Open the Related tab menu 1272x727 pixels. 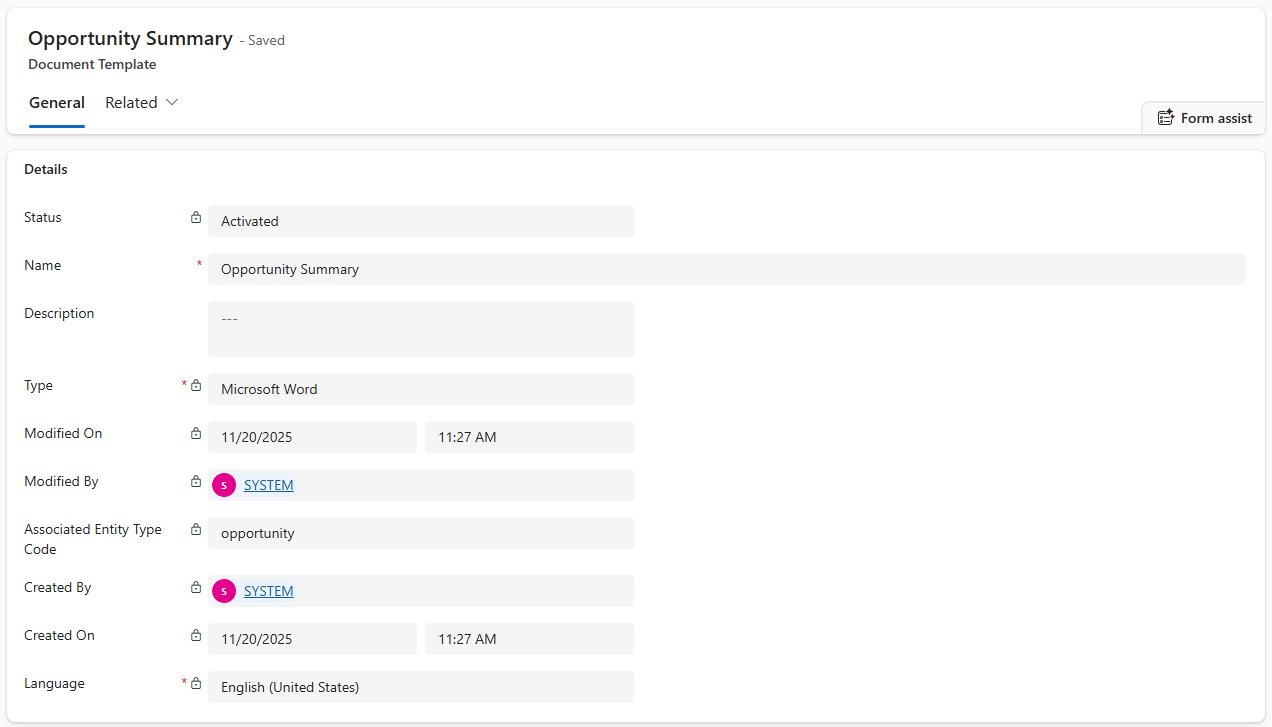[x=141, y=103]
